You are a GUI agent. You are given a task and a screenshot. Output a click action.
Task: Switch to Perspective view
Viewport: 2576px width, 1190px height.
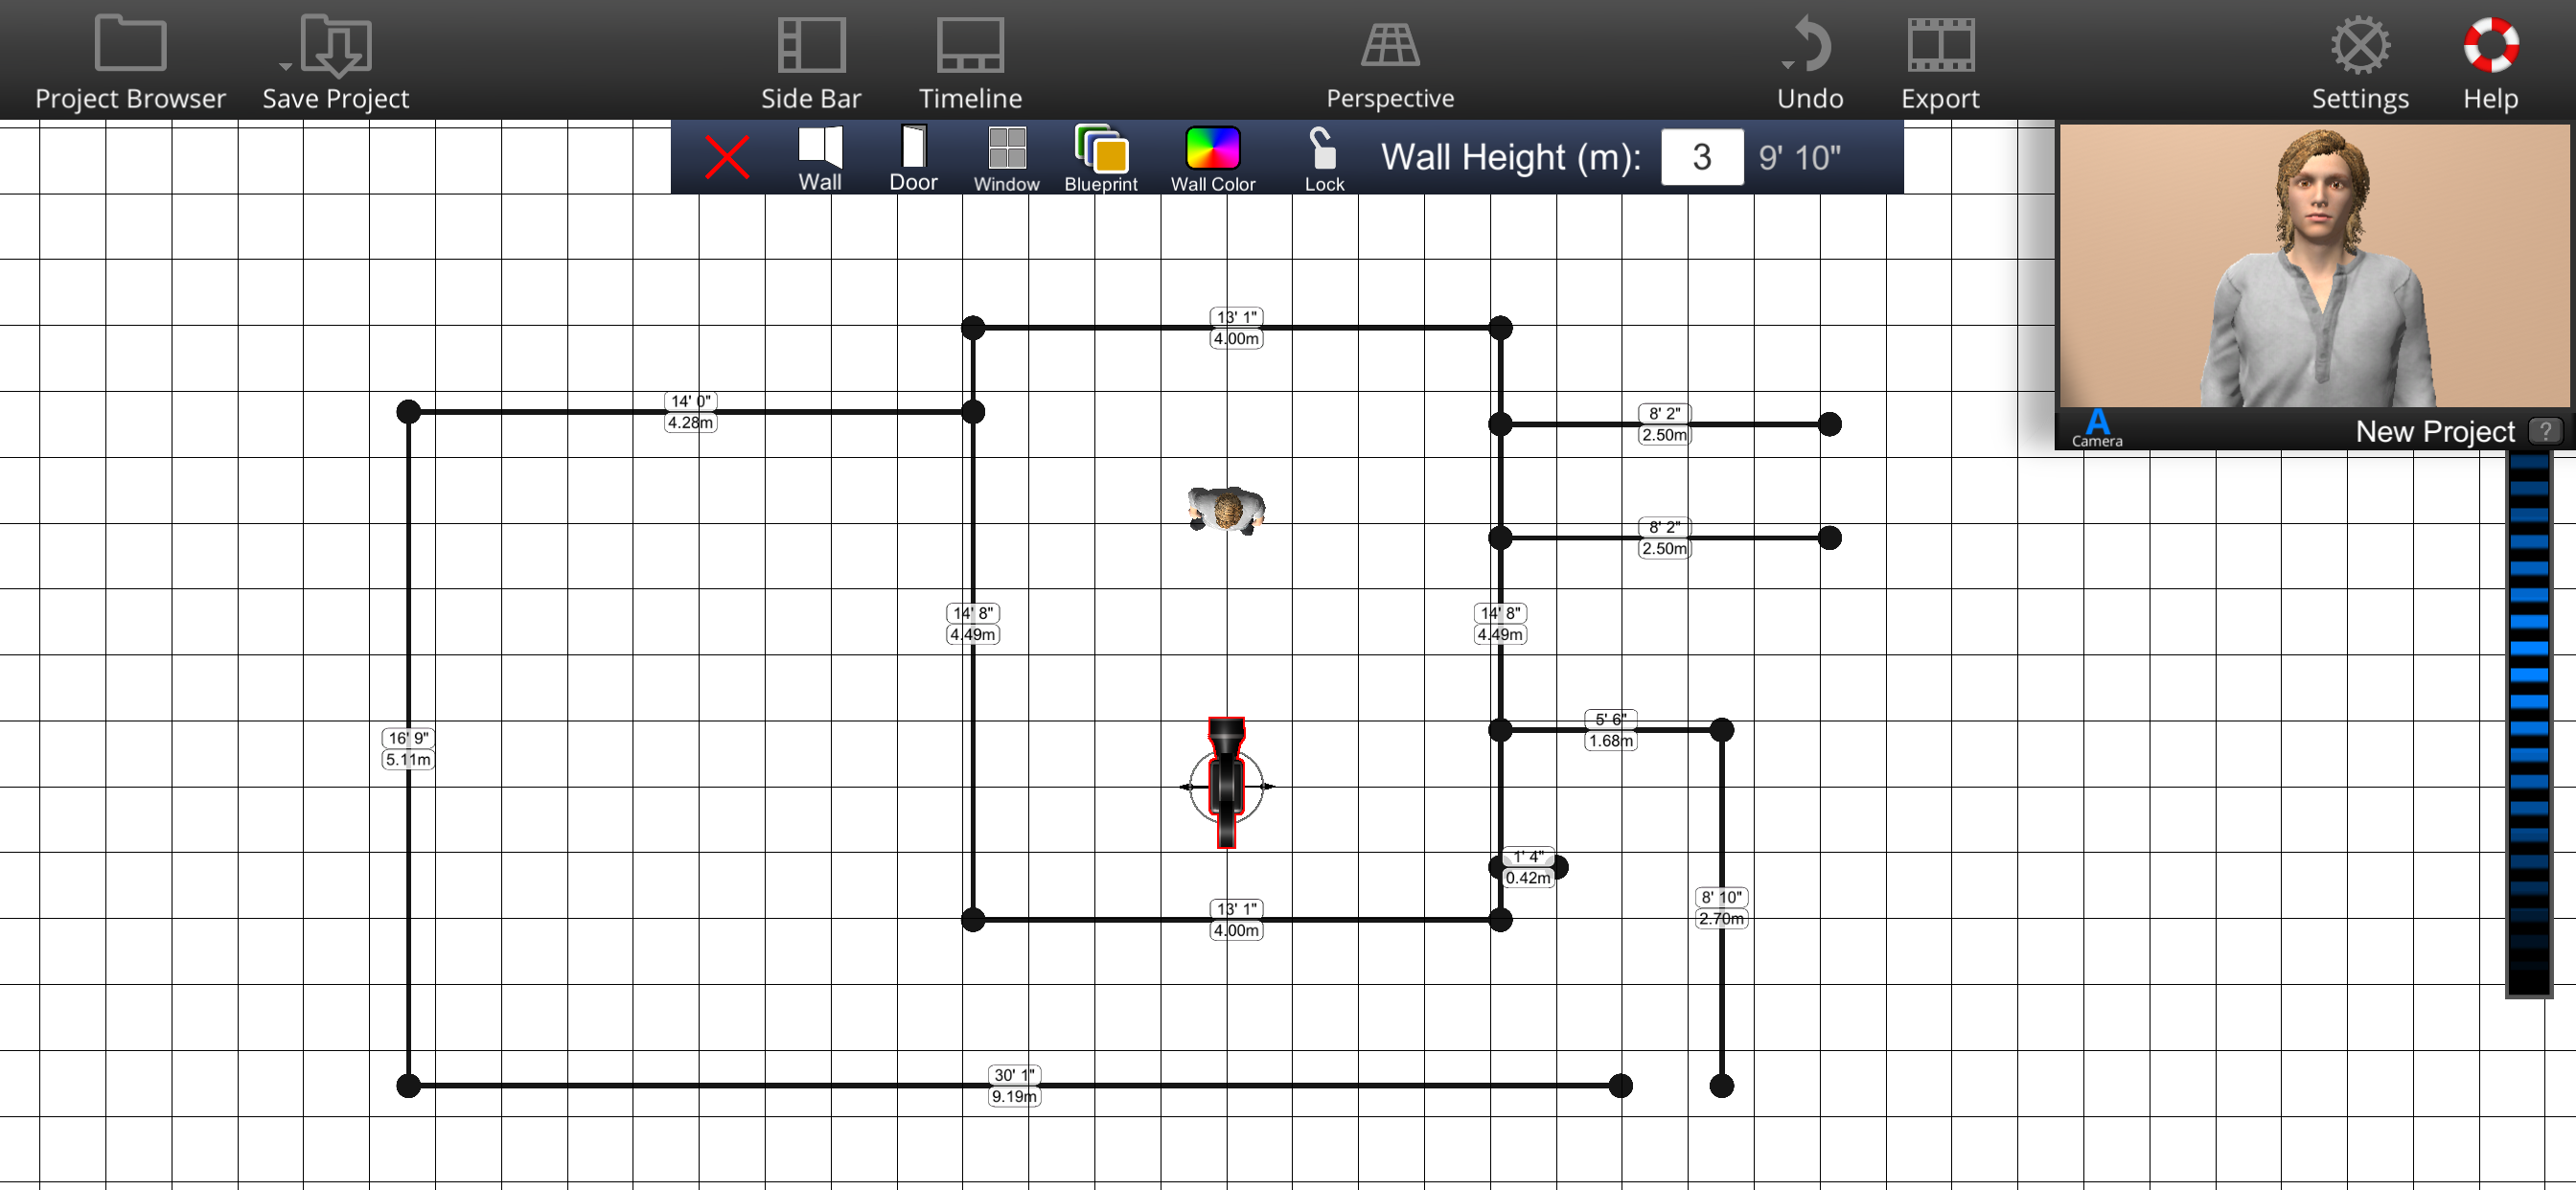coord(1389,44)
